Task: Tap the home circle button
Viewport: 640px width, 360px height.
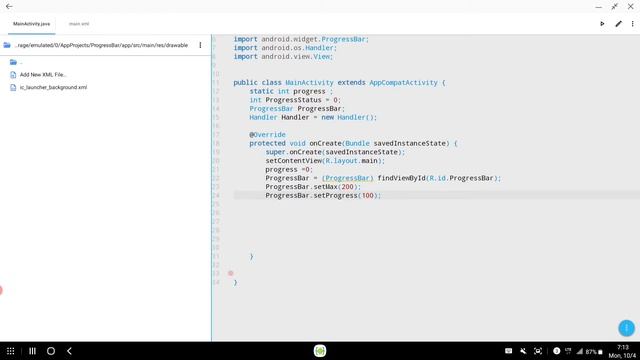Action: [51, 351]
